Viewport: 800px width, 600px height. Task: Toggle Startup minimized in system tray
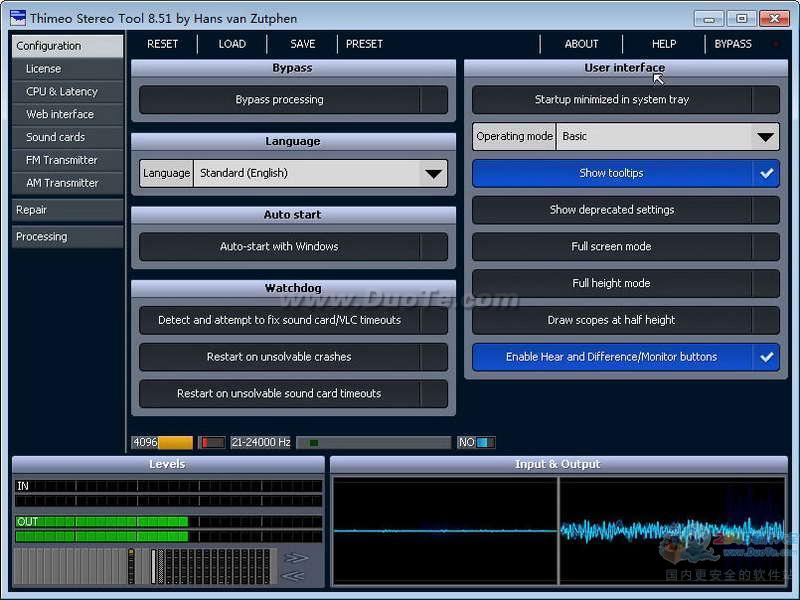(x=626, y=99)
